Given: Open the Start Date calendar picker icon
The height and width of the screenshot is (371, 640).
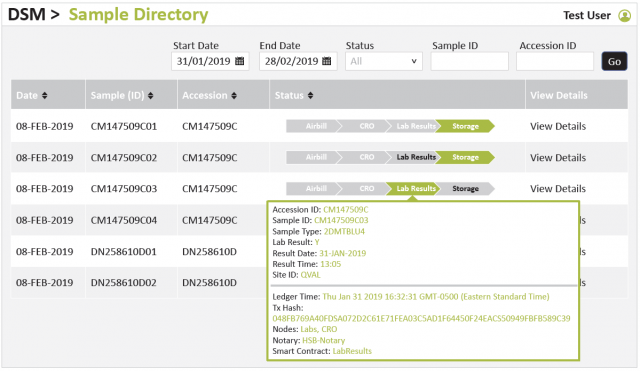Looking at the screenshot, I should pyautogui.click(x=240, y=61).
